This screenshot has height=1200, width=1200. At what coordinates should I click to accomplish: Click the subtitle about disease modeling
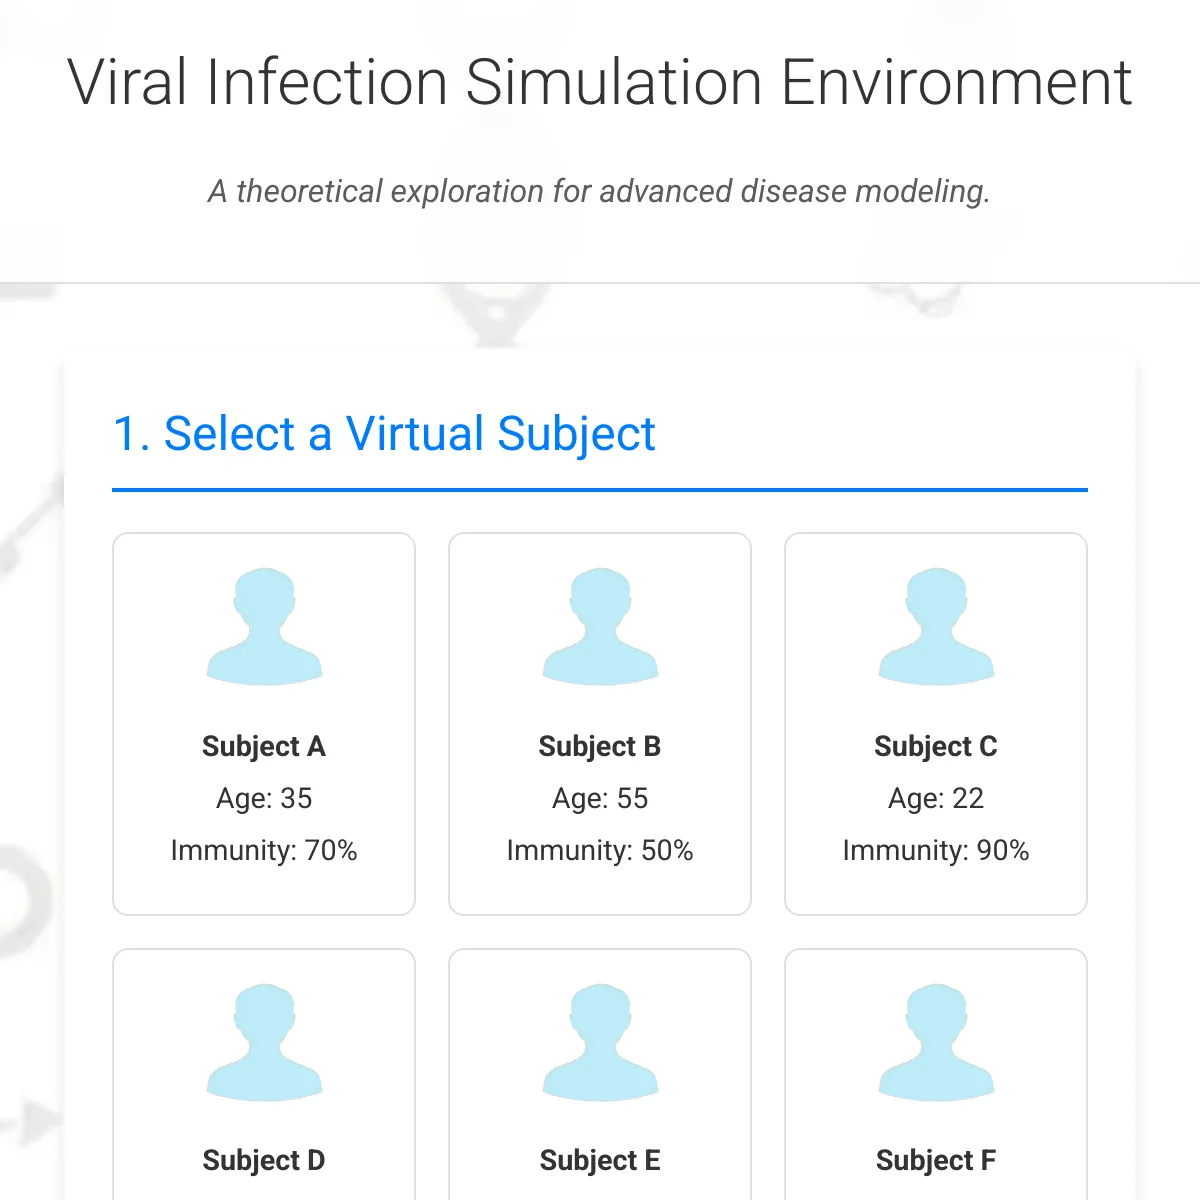pyautogui.click(x=599, y=191)
